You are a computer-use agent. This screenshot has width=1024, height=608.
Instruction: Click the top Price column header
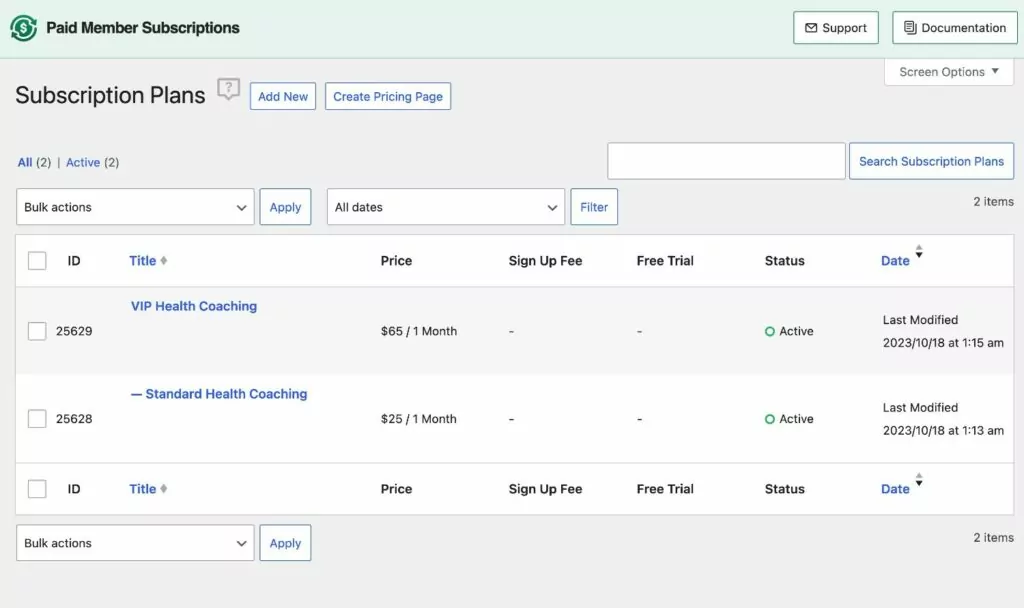pyautogui.click(x=396, y=261)
